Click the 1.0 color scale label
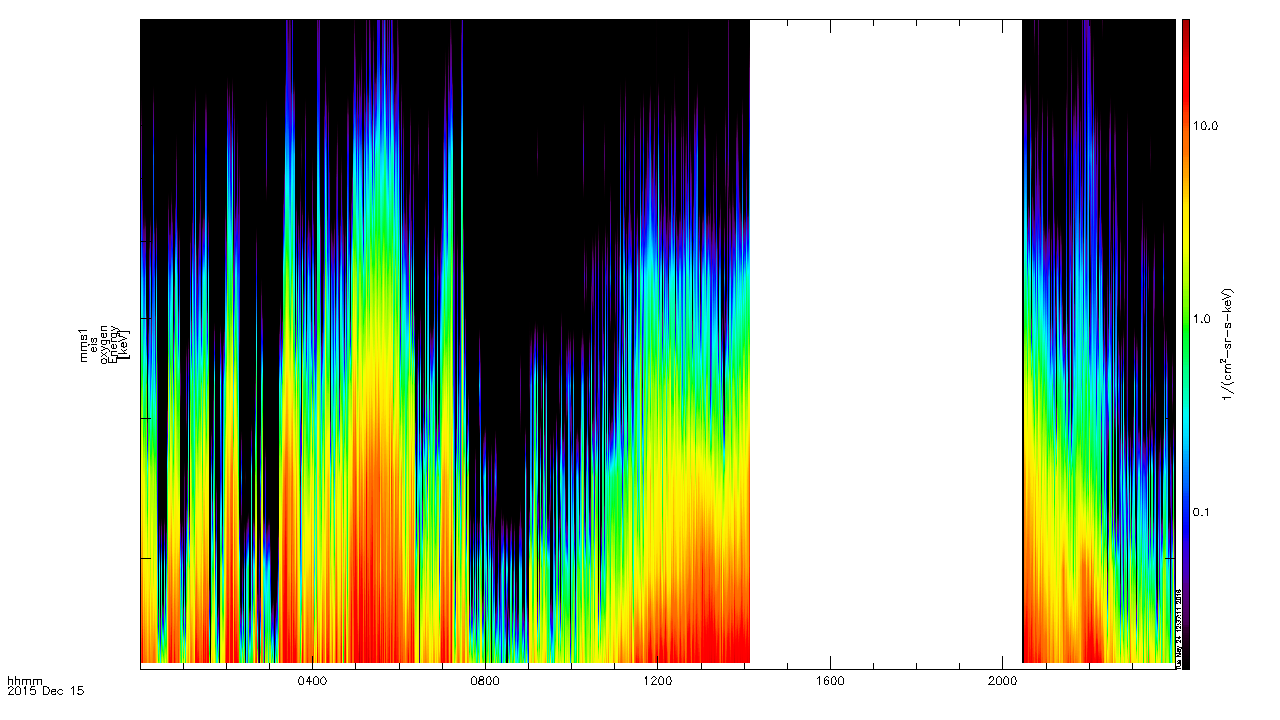 coord(1202,319)
